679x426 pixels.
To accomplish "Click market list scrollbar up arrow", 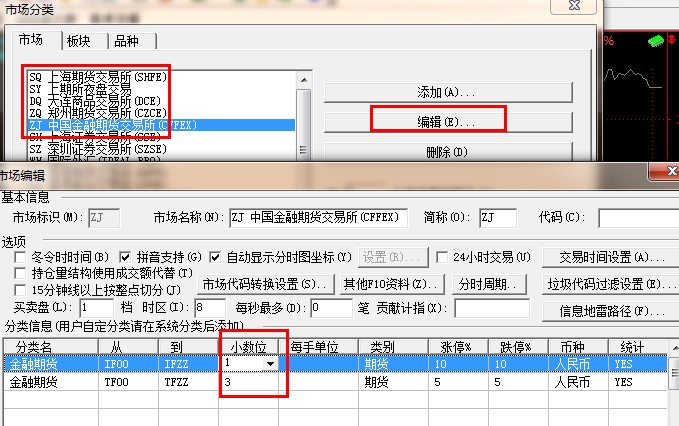I will pyautogui.click(x=304, y=80).
